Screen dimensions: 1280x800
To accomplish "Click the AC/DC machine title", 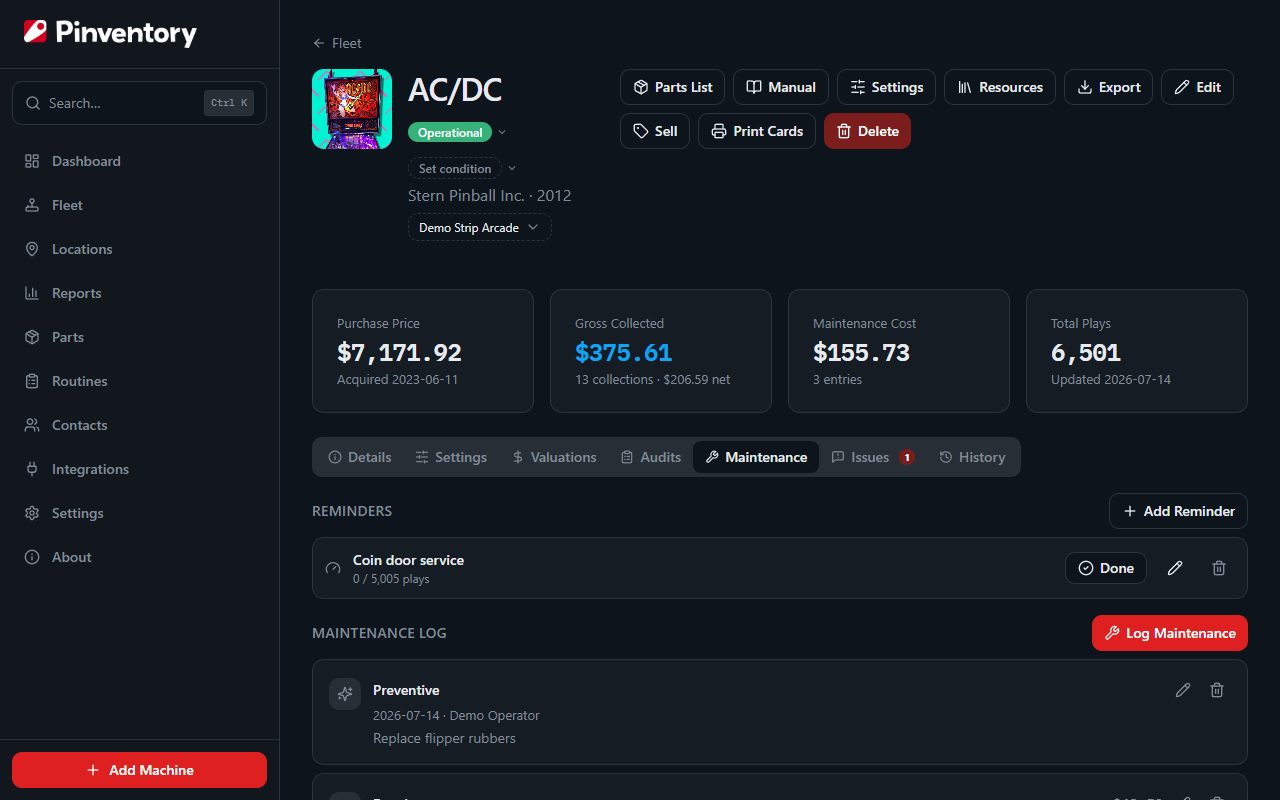I will click(x=455, y=90).
